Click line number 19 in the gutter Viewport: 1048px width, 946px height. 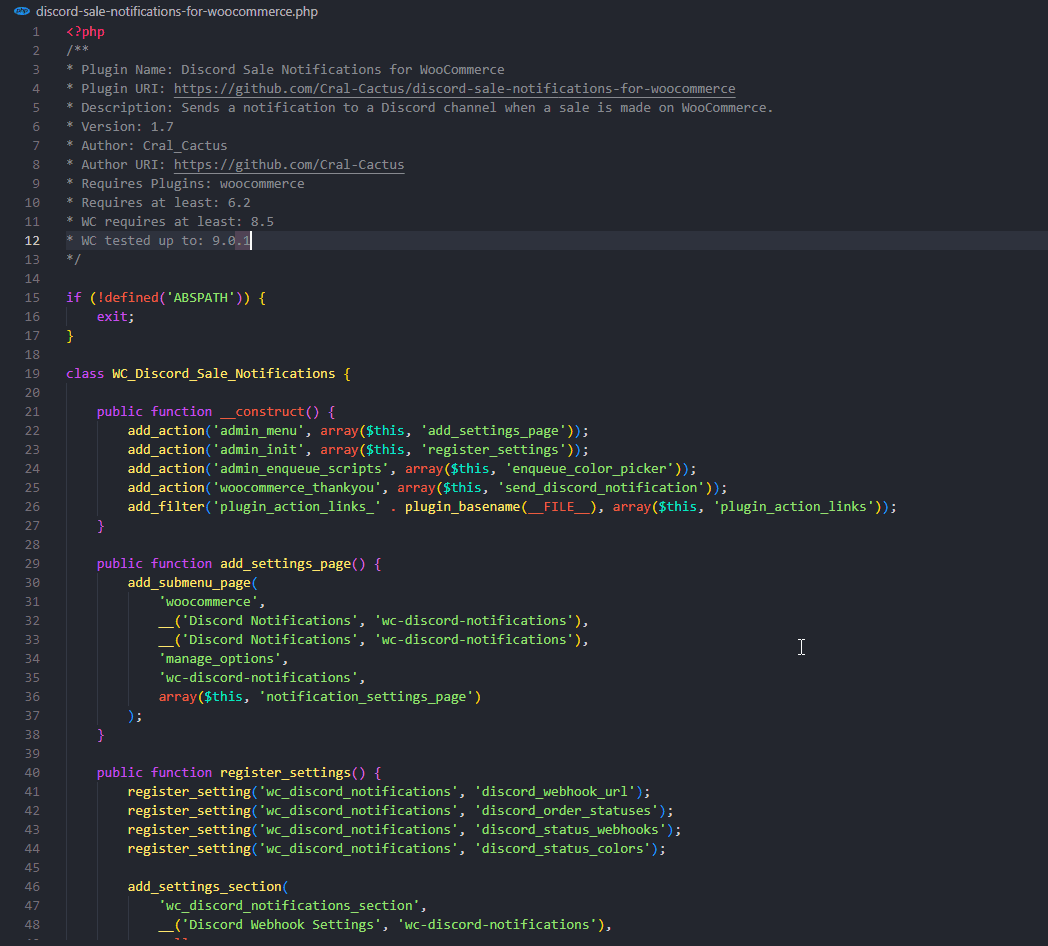click(34, 374)
